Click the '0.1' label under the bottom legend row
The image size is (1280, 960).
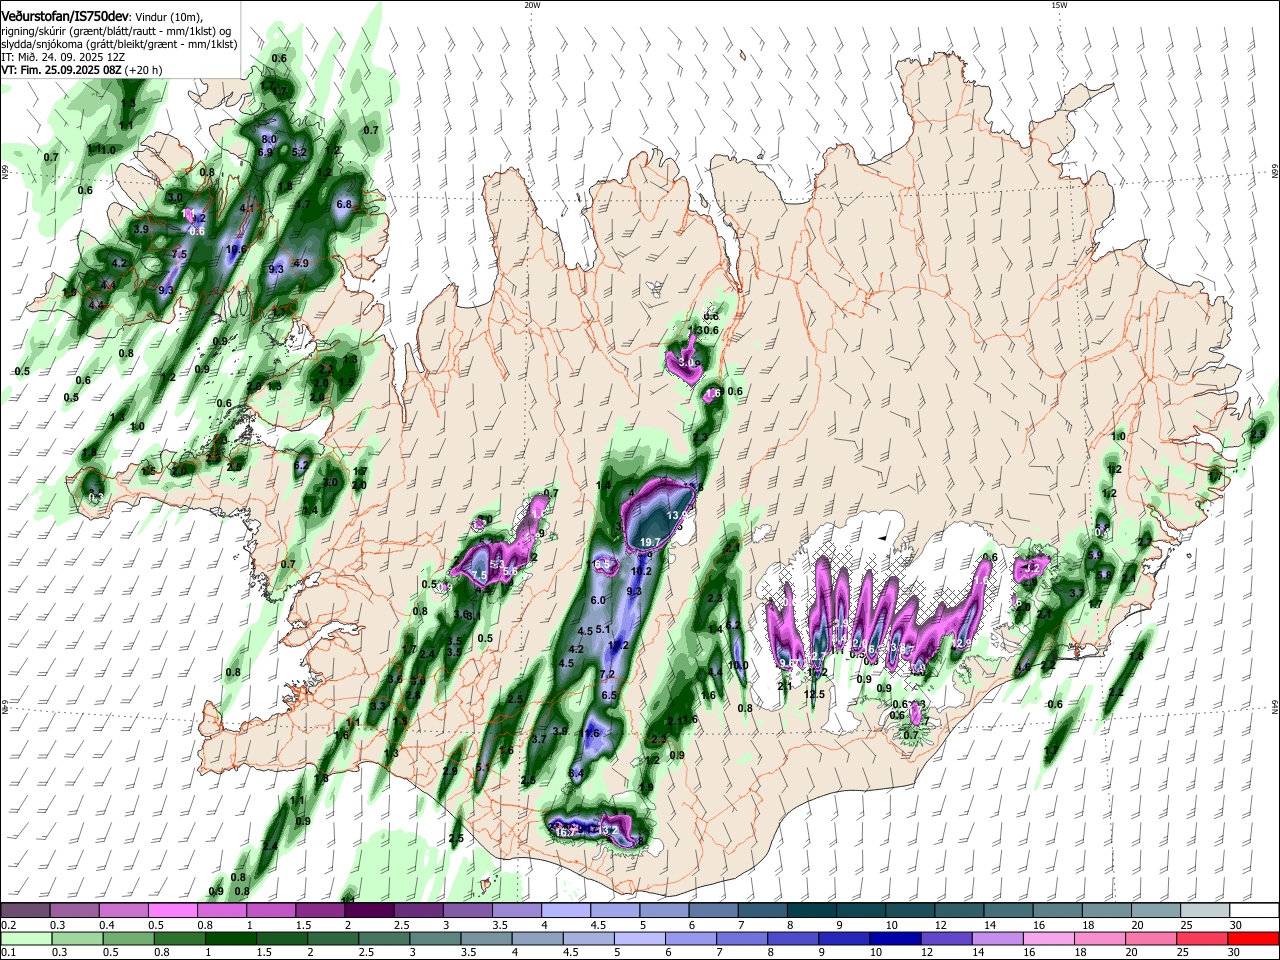(7, 953)
